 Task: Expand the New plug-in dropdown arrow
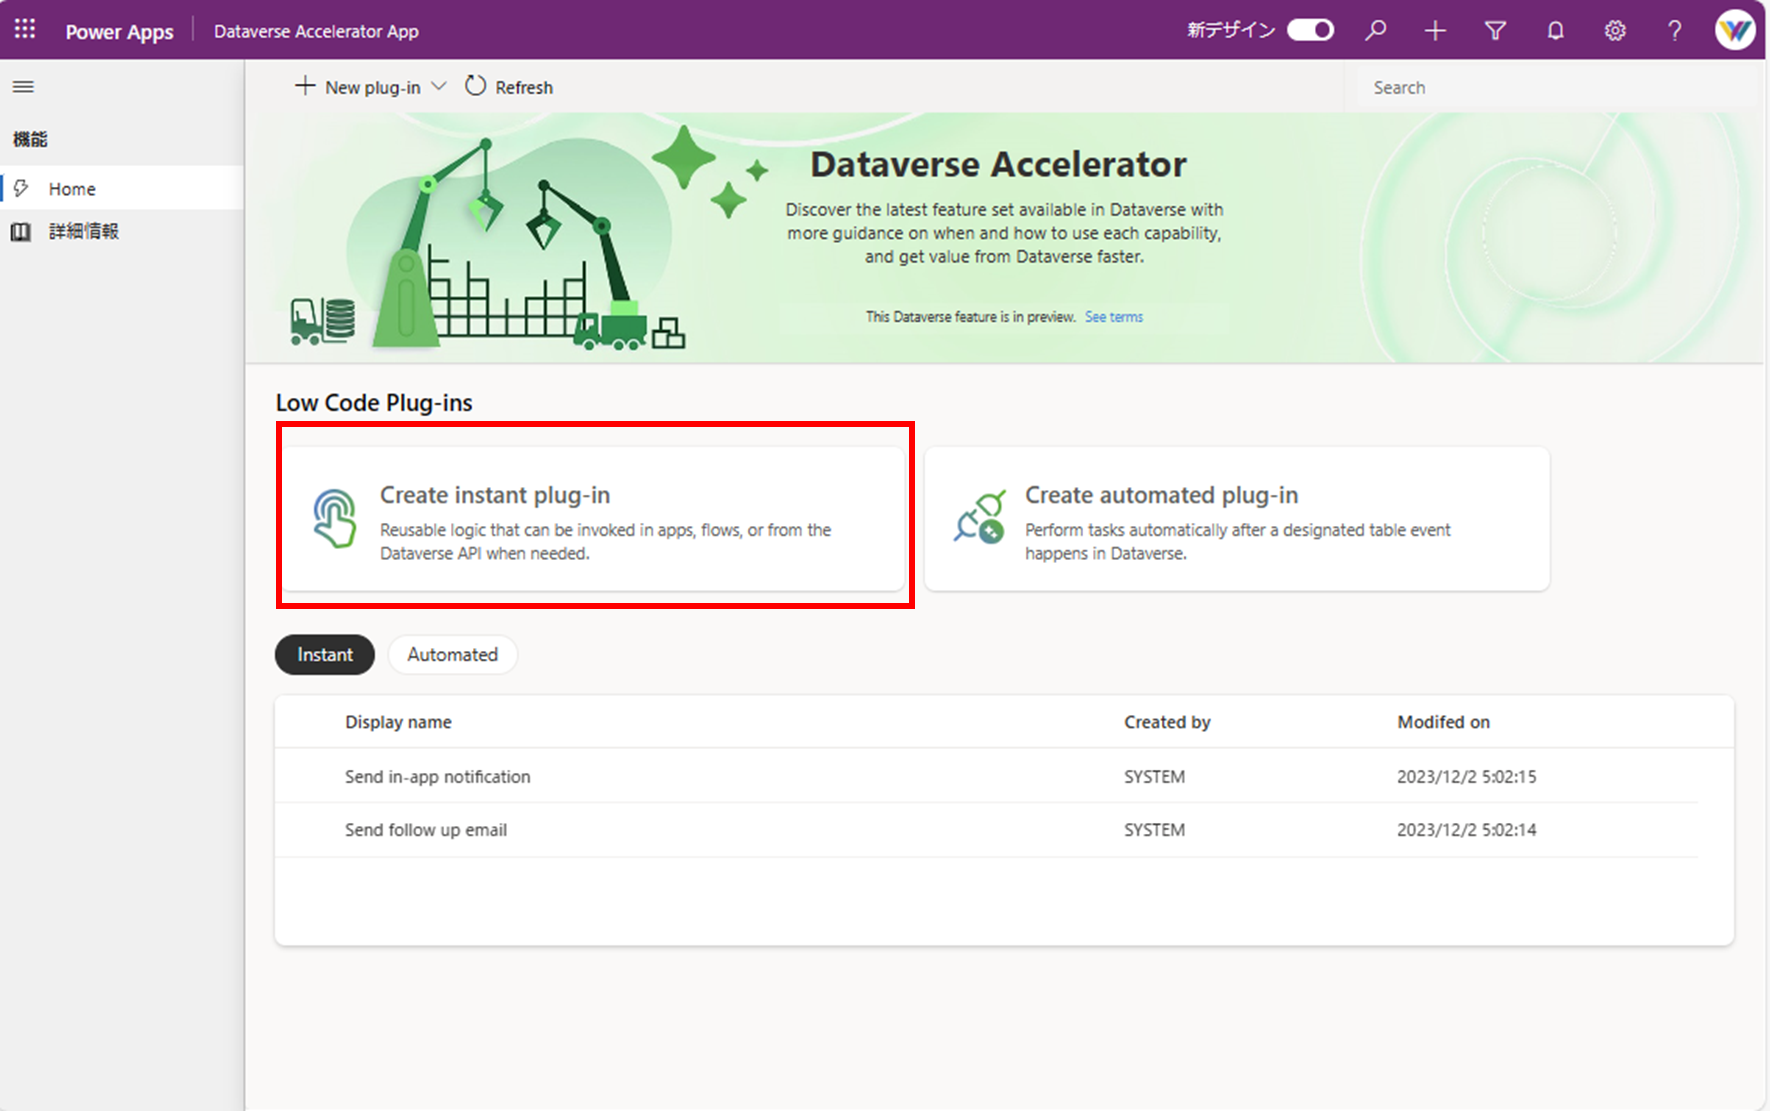[x=440, y=86]
